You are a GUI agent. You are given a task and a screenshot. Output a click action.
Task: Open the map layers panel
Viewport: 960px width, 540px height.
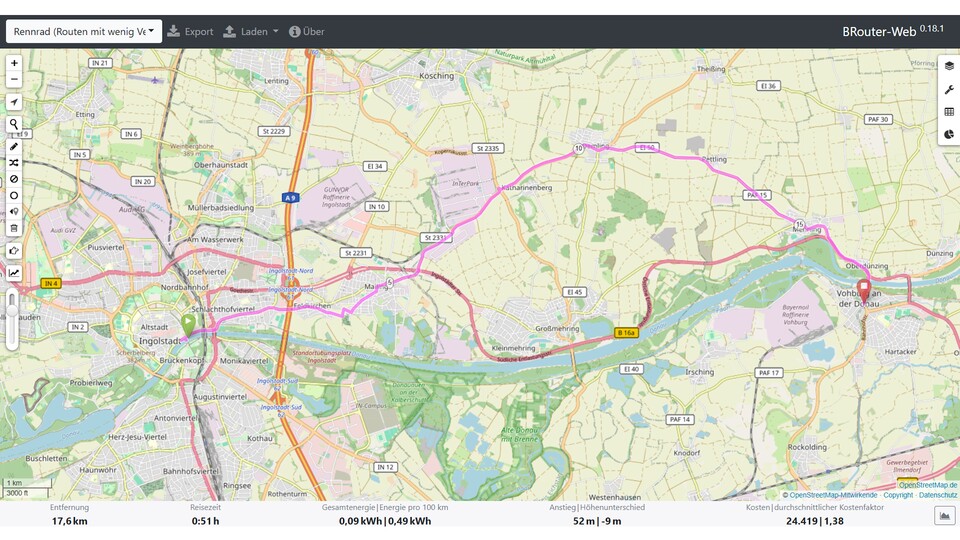[x=949, y=66]
